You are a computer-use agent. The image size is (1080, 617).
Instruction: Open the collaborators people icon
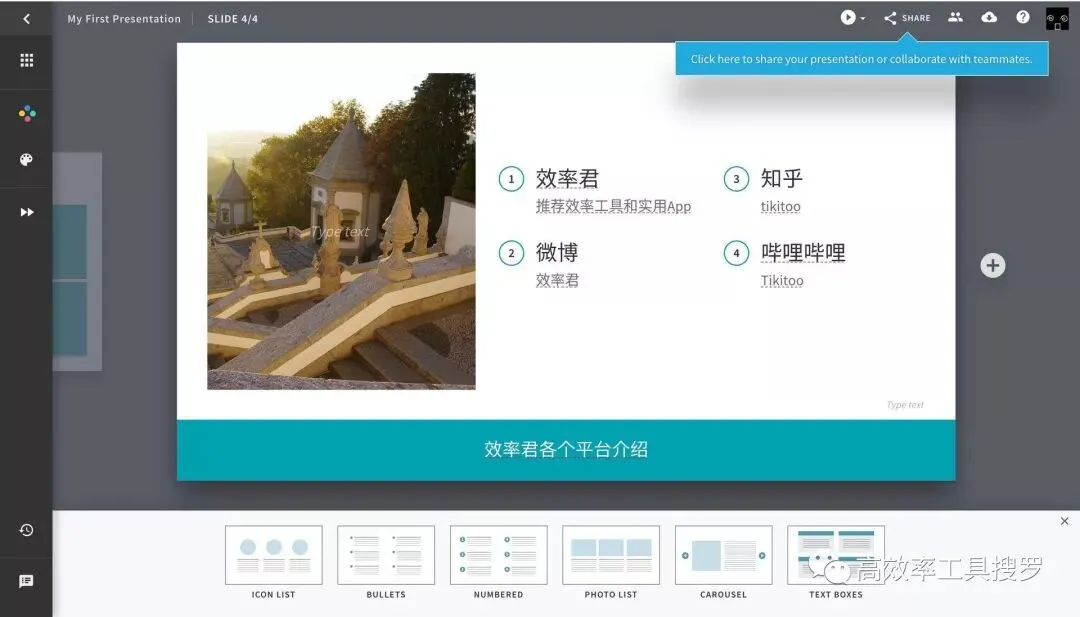(955, 17)
